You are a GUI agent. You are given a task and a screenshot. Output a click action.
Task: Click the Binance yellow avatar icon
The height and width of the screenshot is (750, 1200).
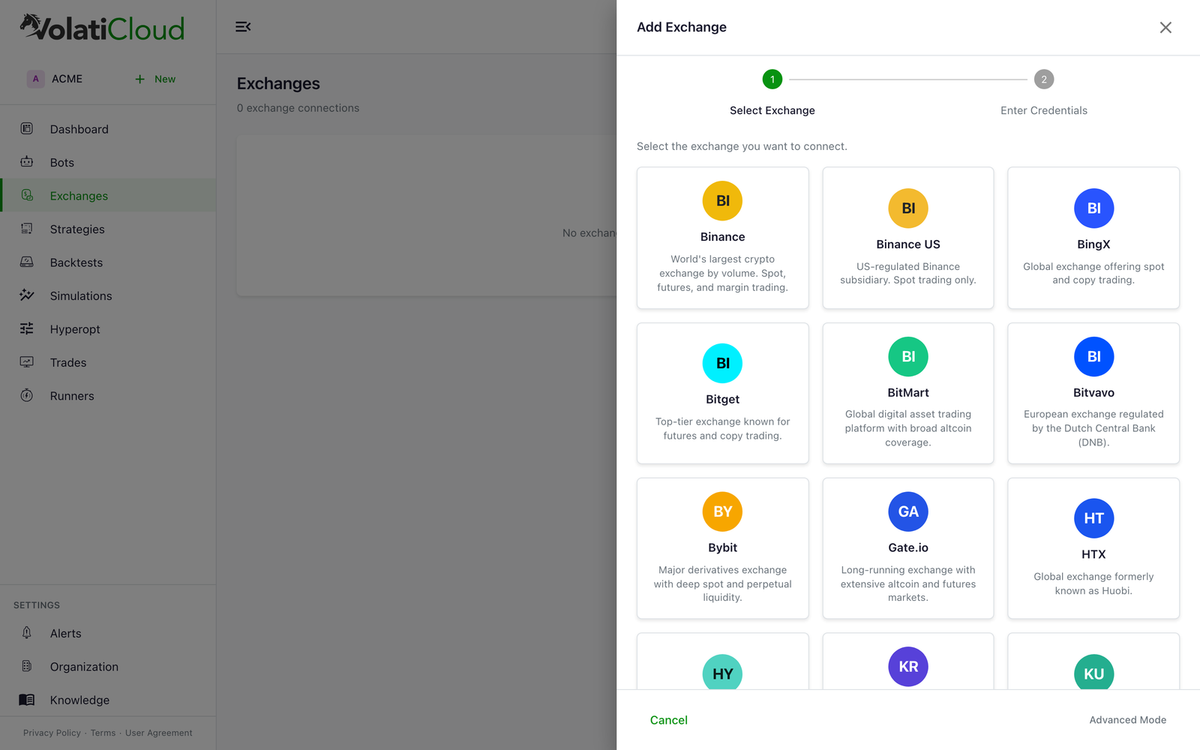click(723, 201)
